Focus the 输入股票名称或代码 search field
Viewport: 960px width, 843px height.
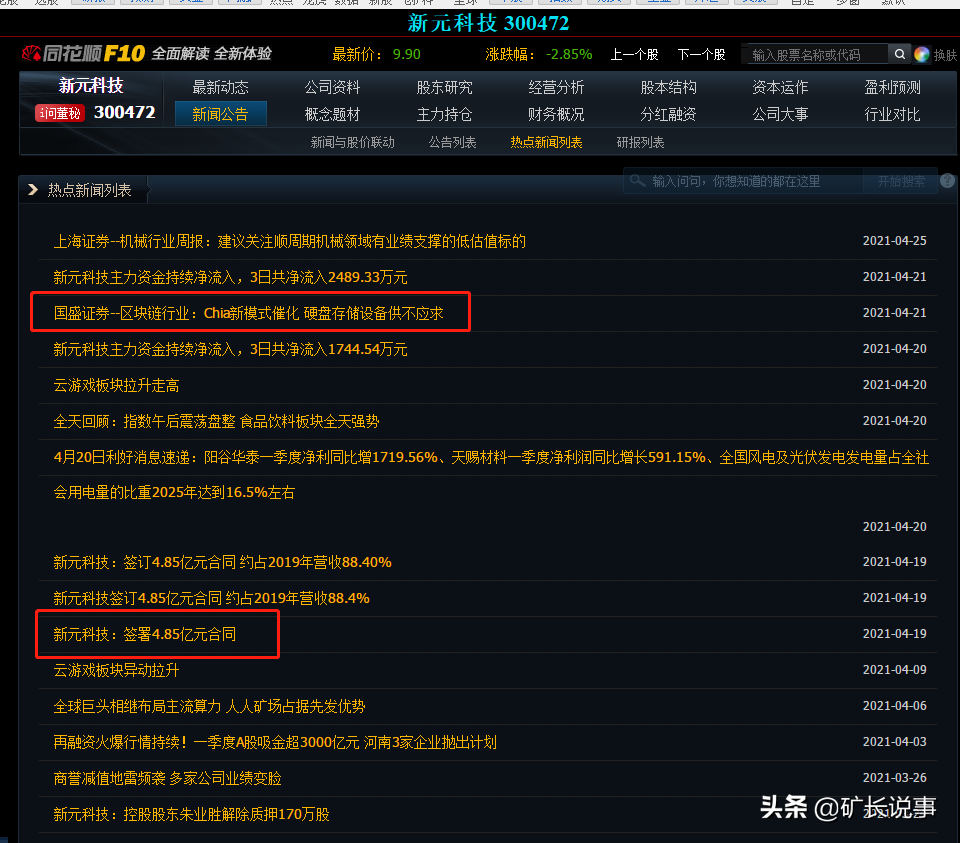[x=817, y=54]
